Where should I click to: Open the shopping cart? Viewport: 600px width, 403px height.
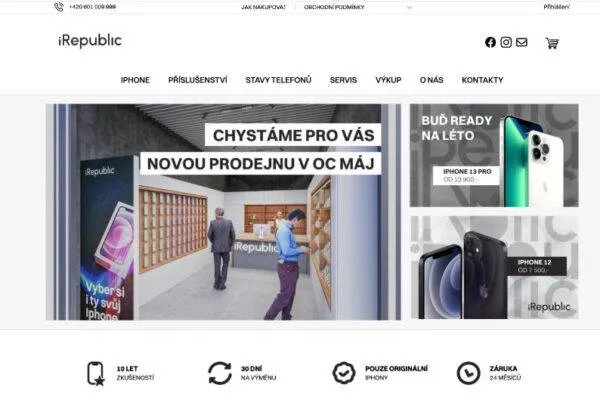pyautogui.click(x=552, y=43)
